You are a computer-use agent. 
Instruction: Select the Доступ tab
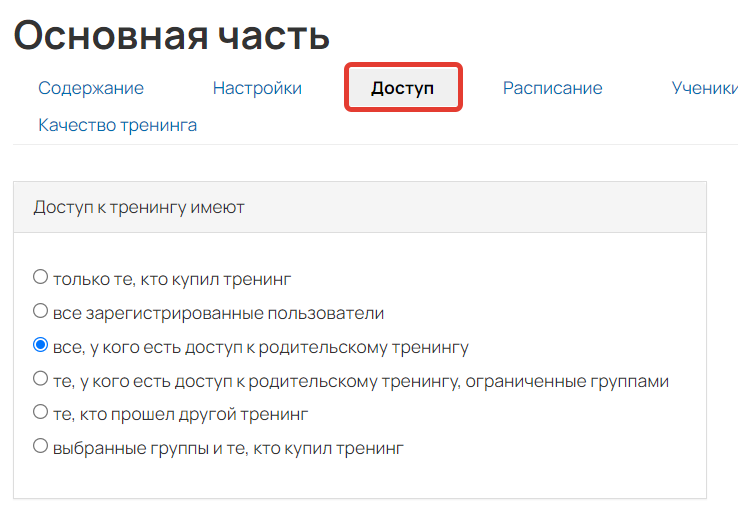[x=402, y=88]
